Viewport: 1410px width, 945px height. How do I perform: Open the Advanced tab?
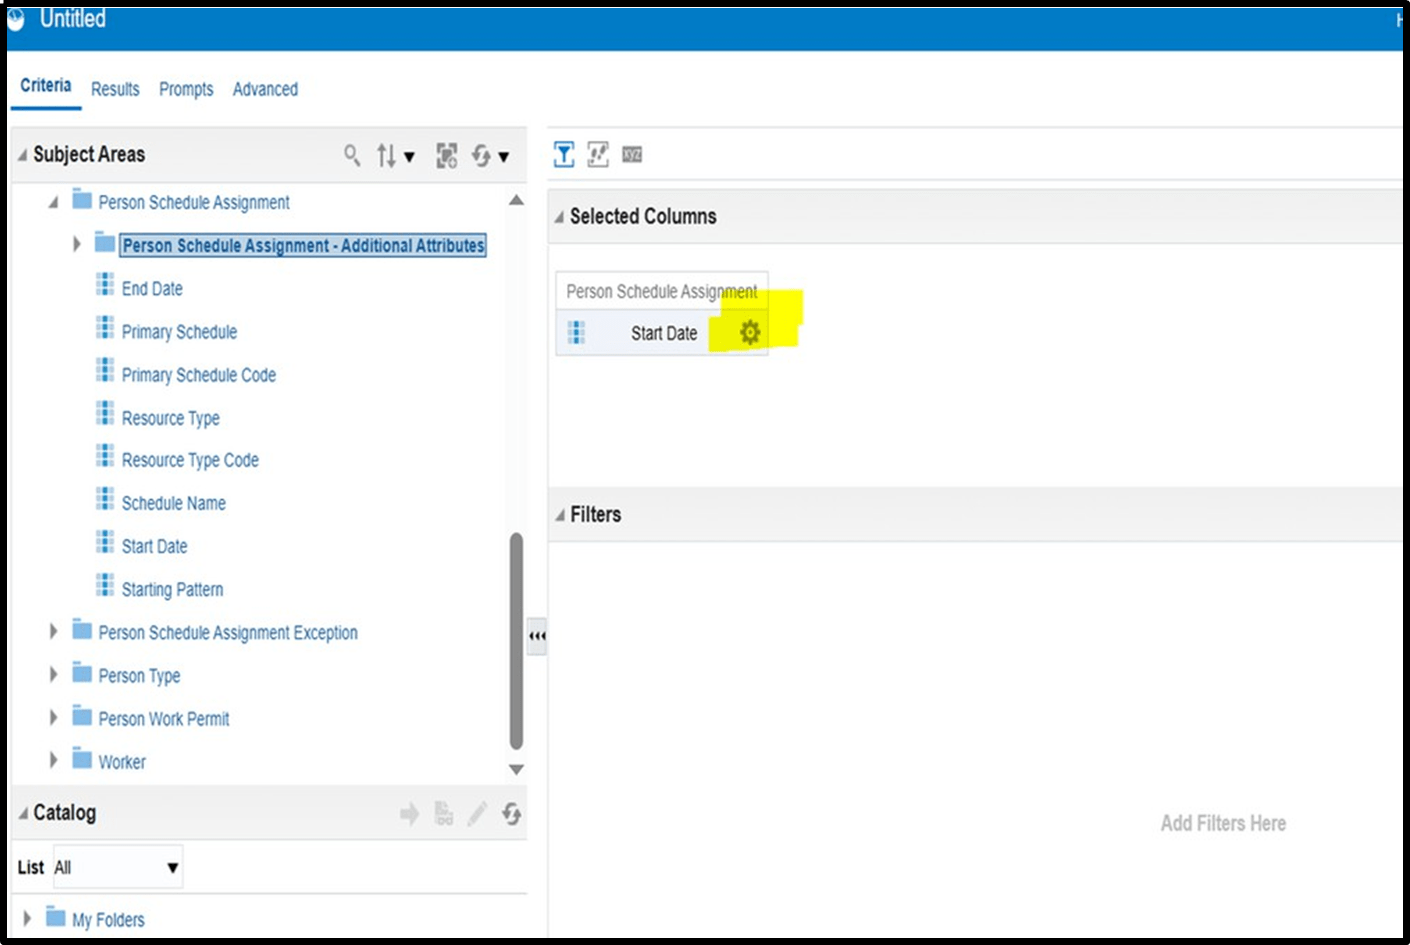pos(265,89)
